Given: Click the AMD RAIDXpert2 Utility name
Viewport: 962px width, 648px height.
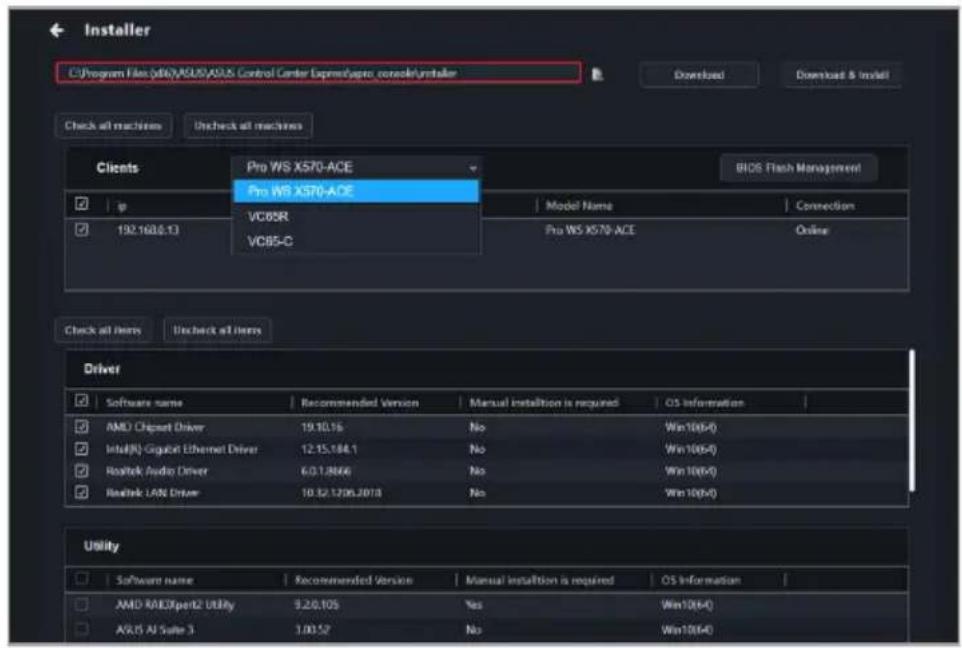Looking at the screenshot, I should 175,605.
